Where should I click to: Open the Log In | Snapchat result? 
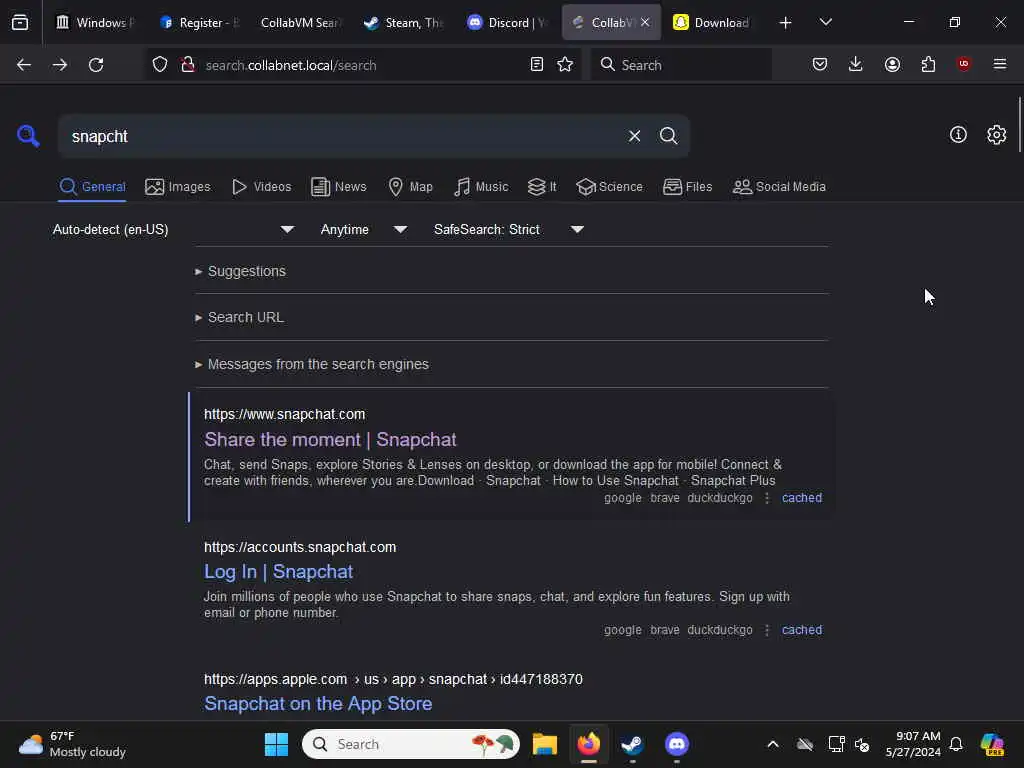(x=278, y=571)
